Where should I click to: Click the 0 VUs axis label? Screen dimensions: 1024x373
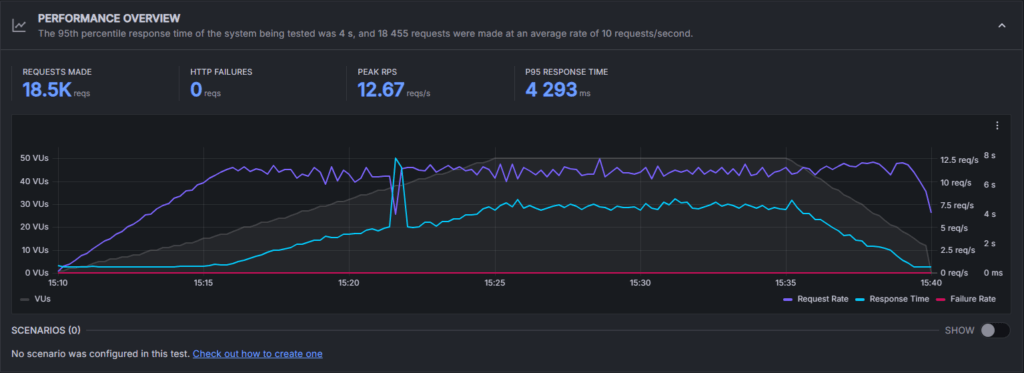coord(37,273)
